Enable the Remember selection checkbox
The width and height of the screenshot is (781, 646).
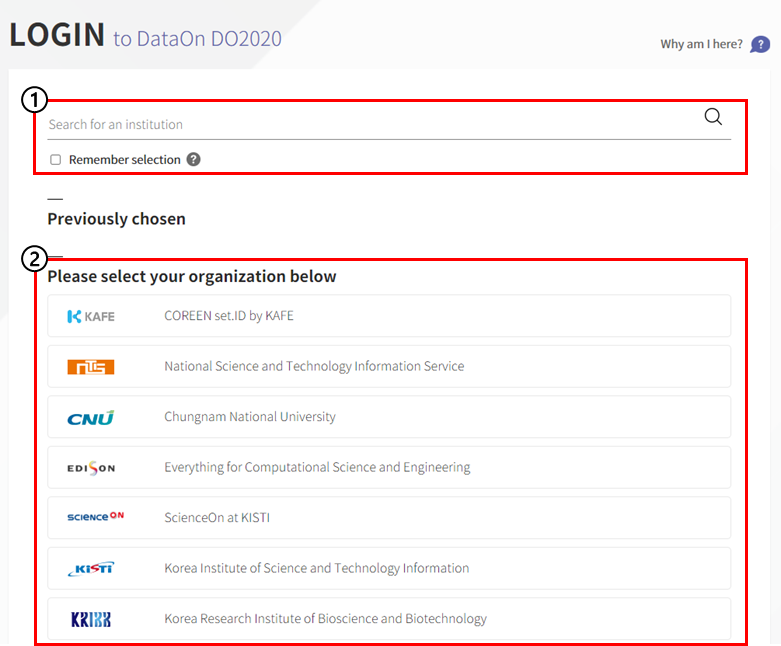(55, 159)
